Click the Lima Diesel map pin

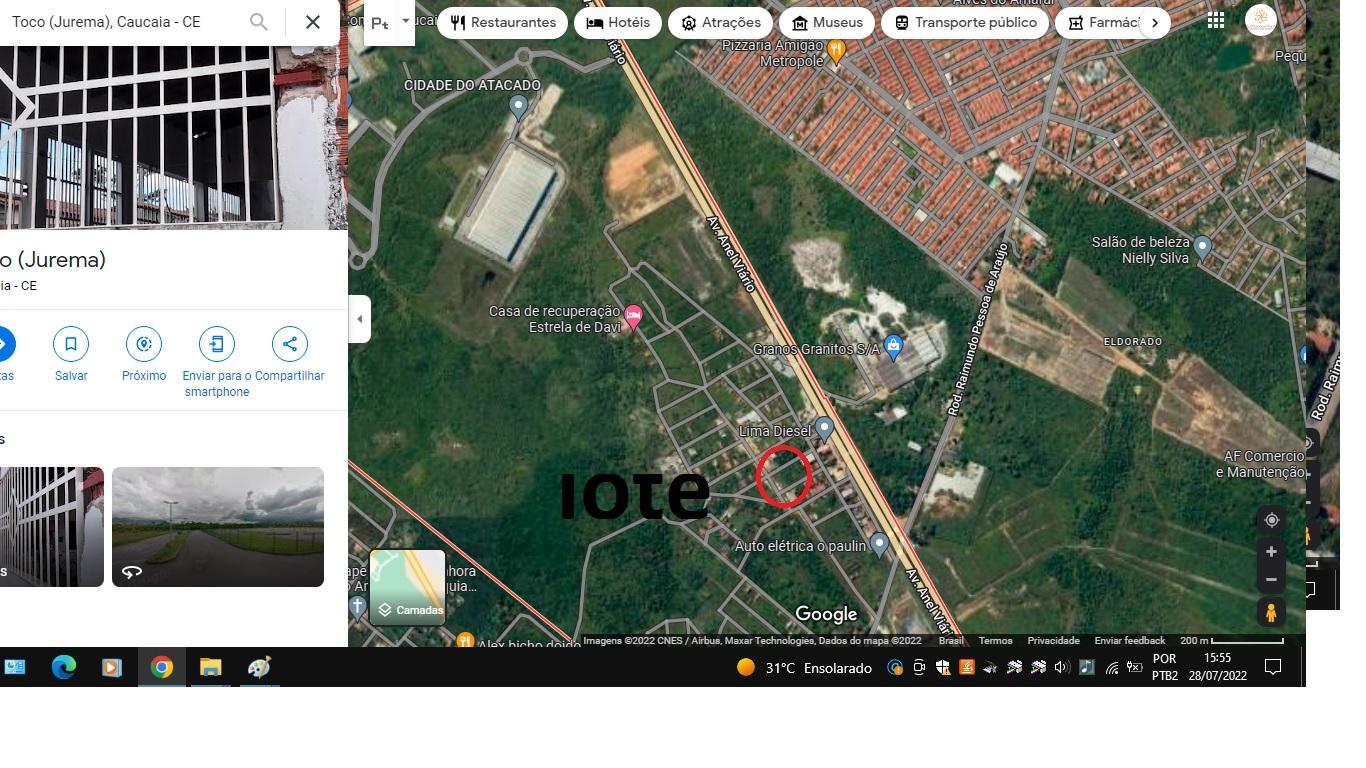pos(824,430)
